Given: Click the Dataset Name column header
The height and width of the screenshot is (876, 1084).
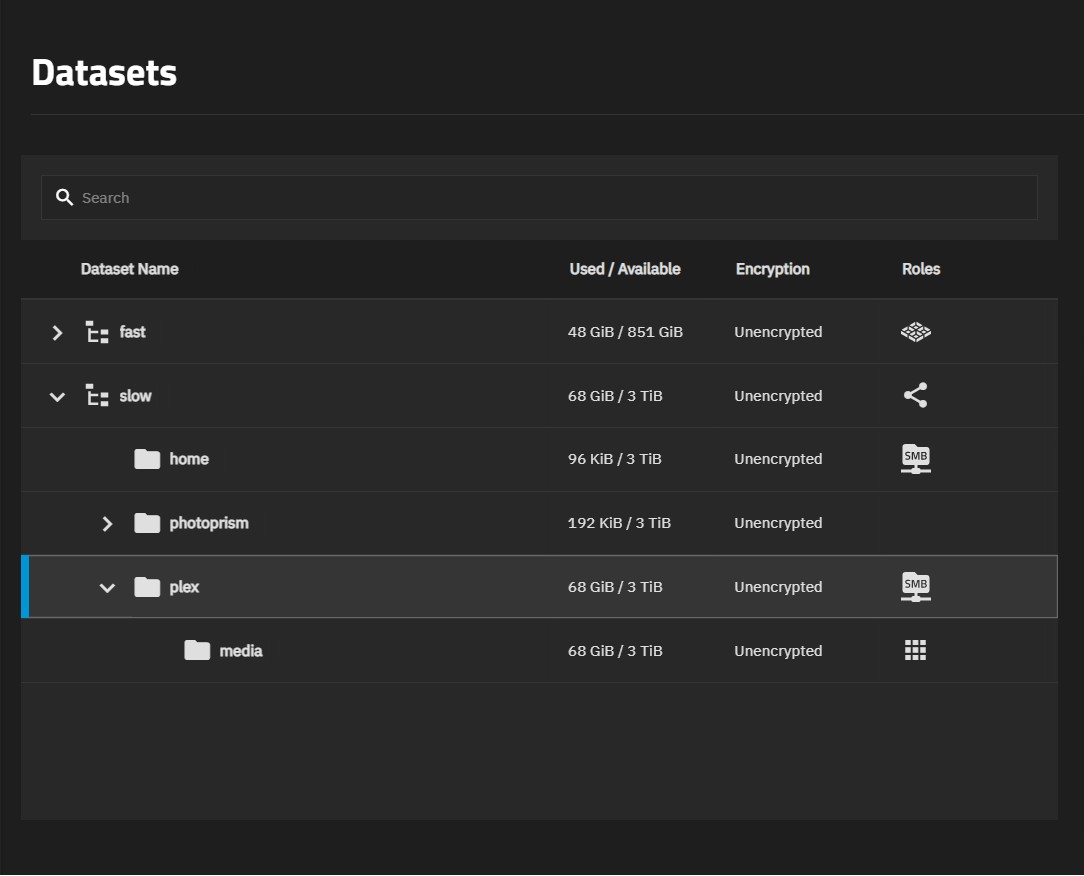Looking at the screenshot, I should tap(129, 269).
